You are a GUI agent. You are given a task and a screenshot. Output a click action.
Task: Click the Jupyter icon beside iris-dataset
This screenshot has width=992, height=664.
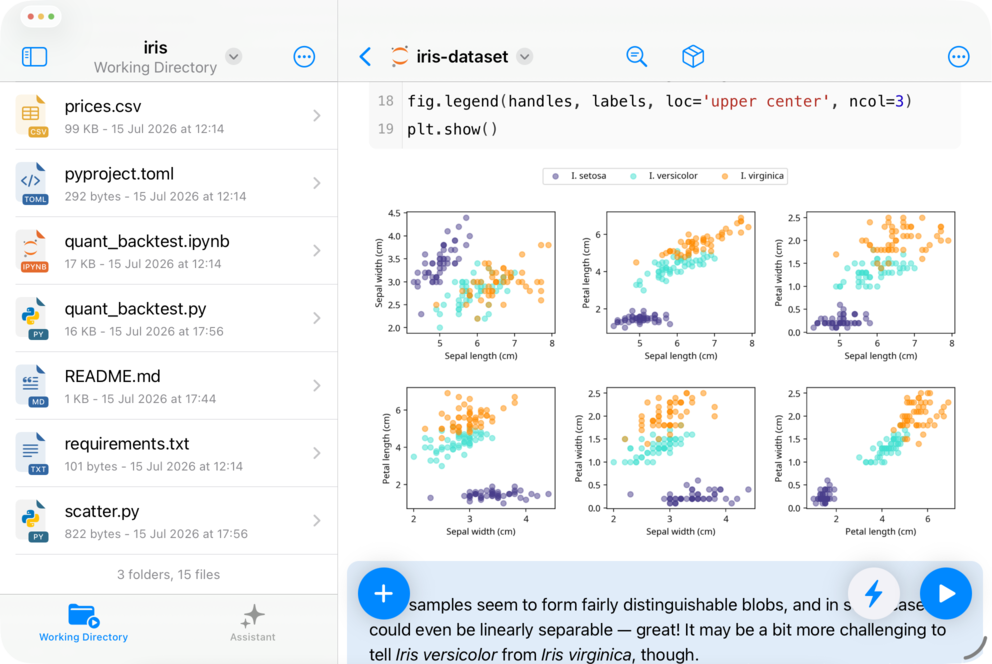point(399,56)
